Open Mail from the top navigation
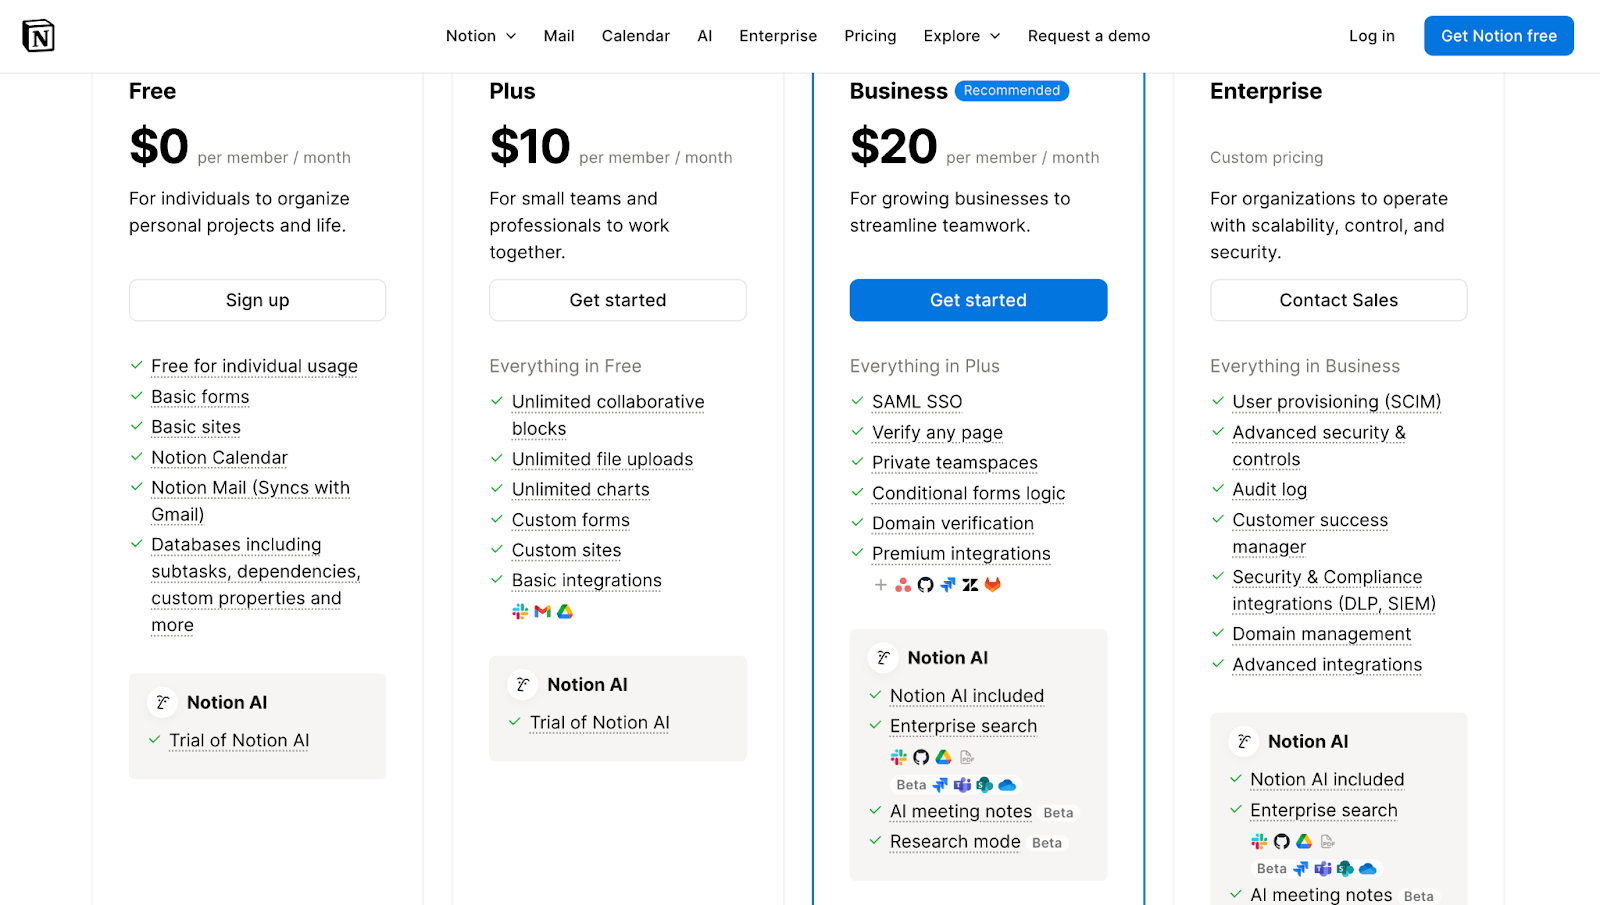Viewport: 1600px width, 905px height. (x=559, y=36)
